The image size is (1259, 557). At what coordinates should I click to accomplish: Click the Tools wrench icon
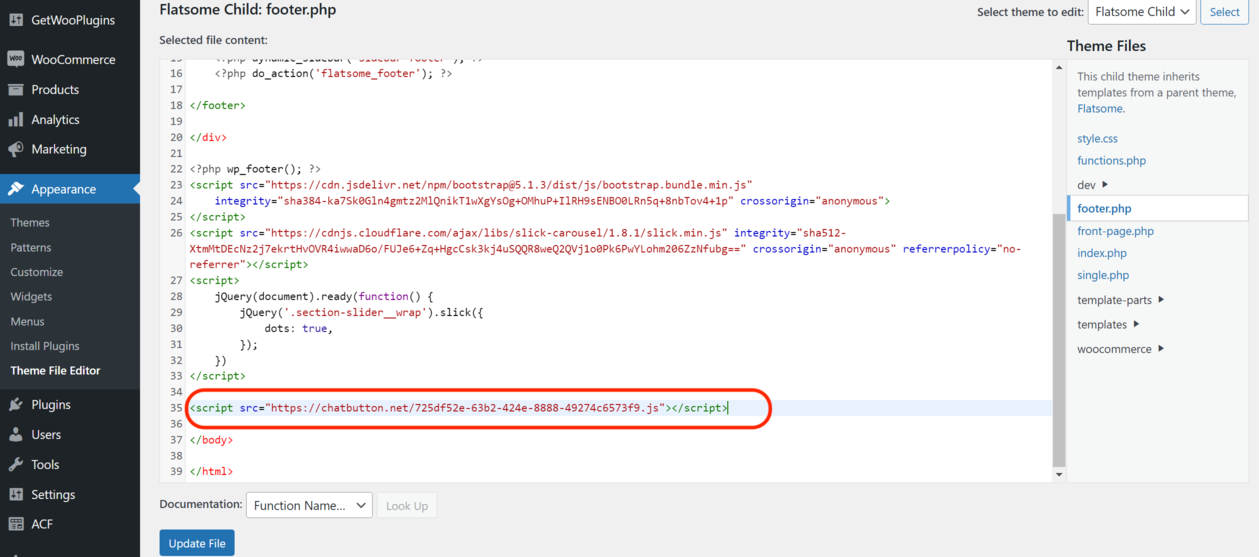pos(16,465)
